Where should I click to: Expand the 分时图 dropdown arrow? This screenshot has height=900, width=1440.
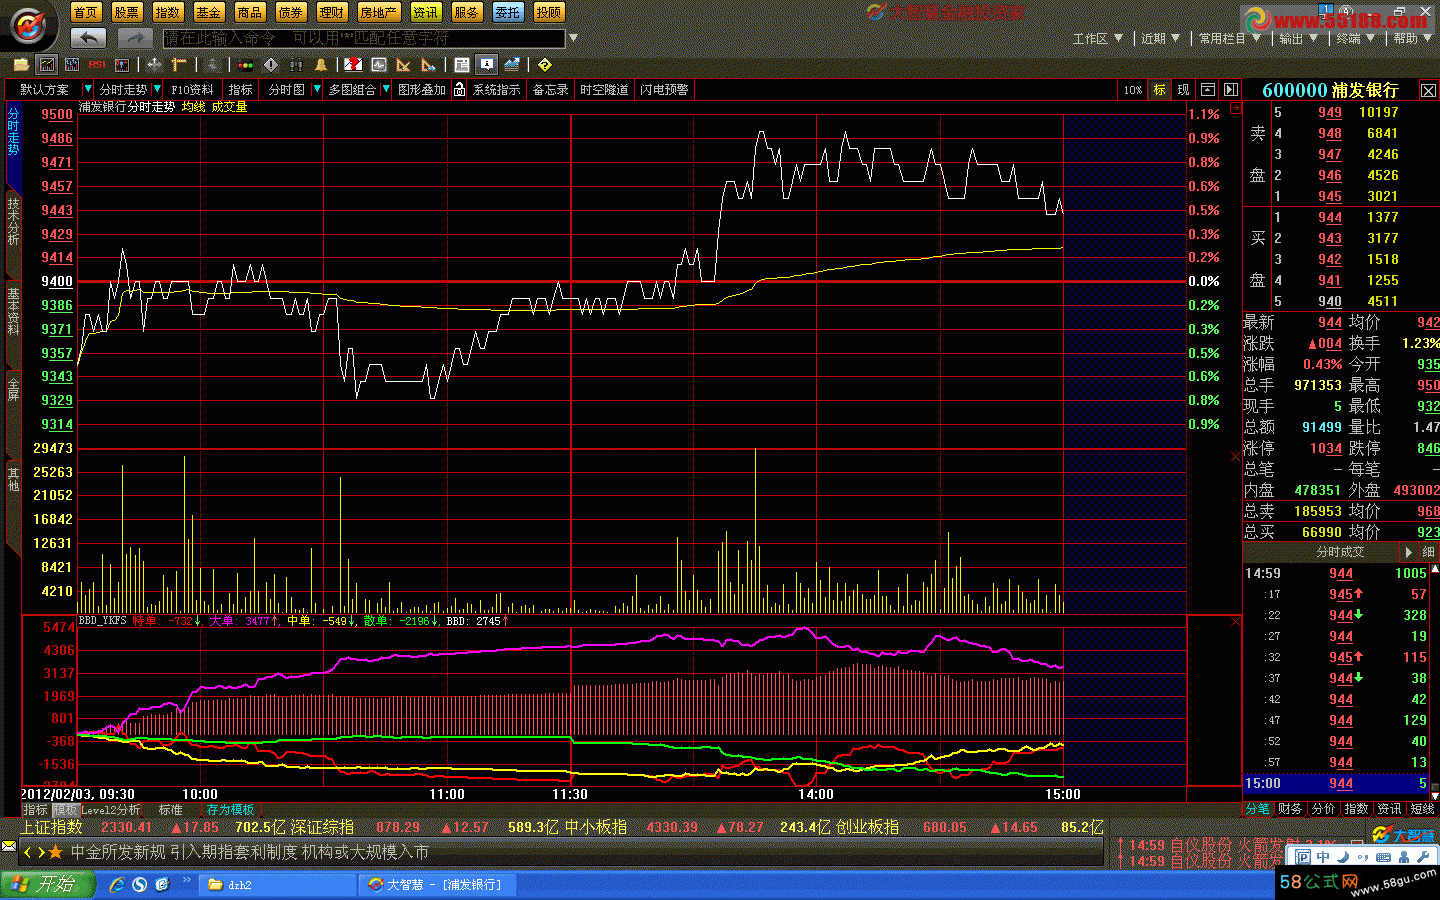(317, 89)
